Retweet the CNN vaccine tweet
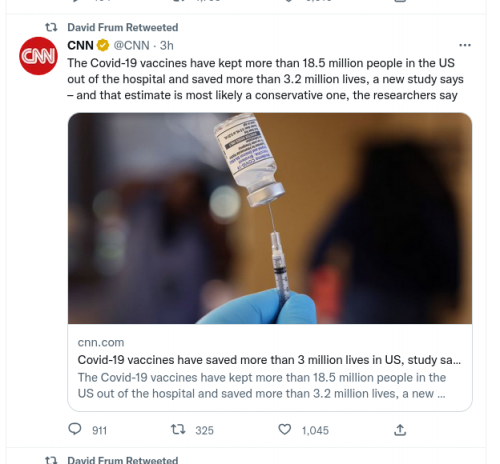Image resolution: width=500 pixels, height=464 pixels. [x=178, y=429]
